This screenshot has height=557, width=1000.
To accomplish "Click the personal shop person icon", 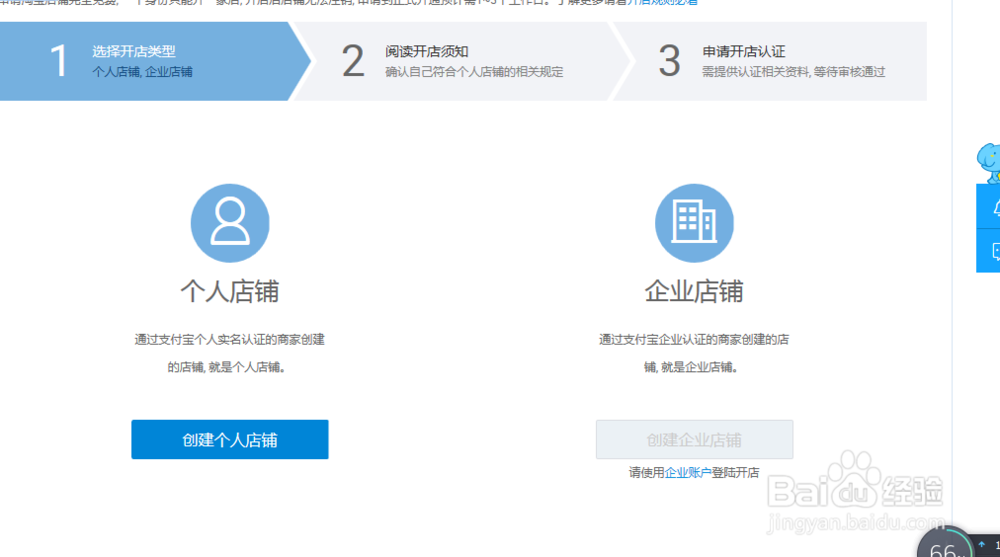I will click(230, 223).
